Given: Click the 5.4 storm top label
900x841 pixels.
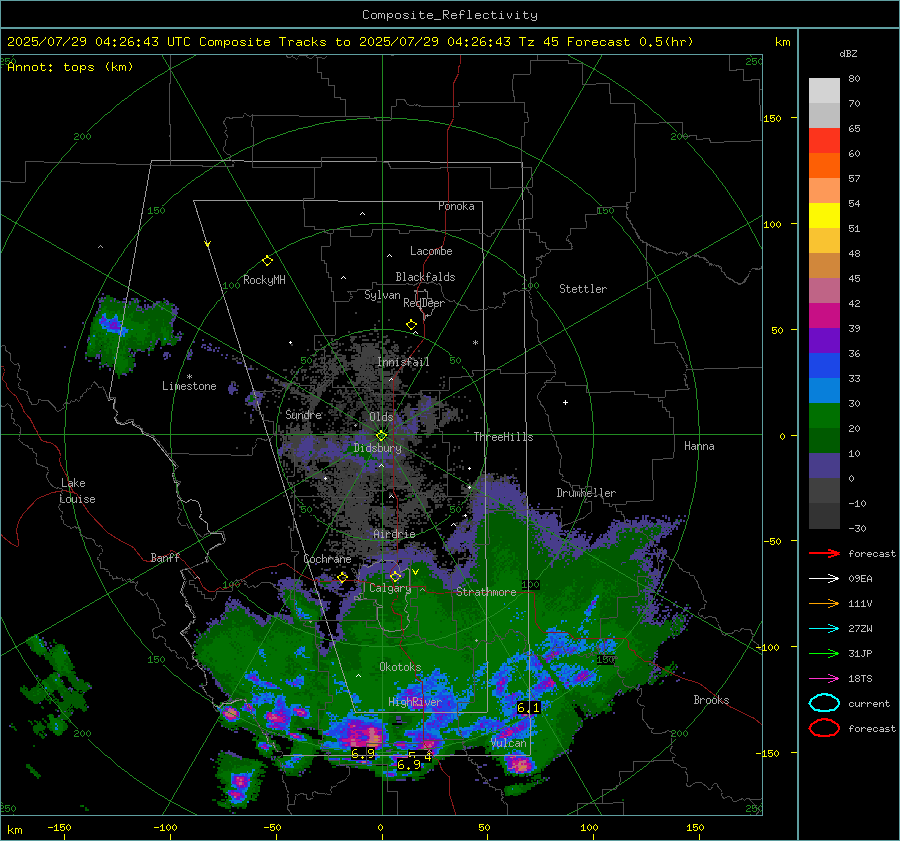Looking at the screenshot, I should [420, 757].
